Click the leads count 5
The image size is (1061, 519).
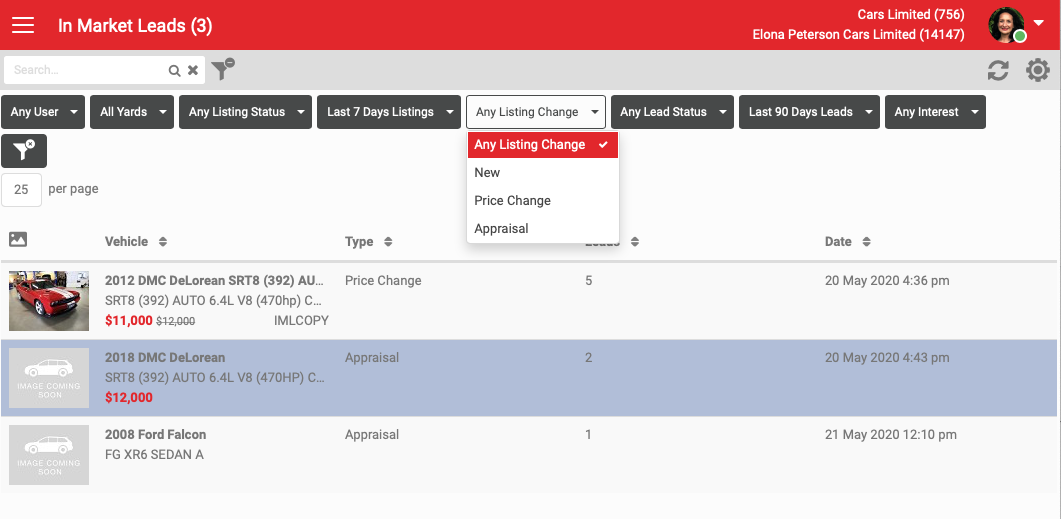coord(589,280)
